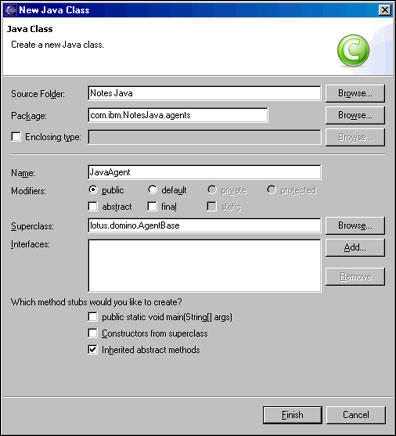The width and height of the screenshot is (396, 436).
Task: Click the Finish button
Action: click(292, 415)
